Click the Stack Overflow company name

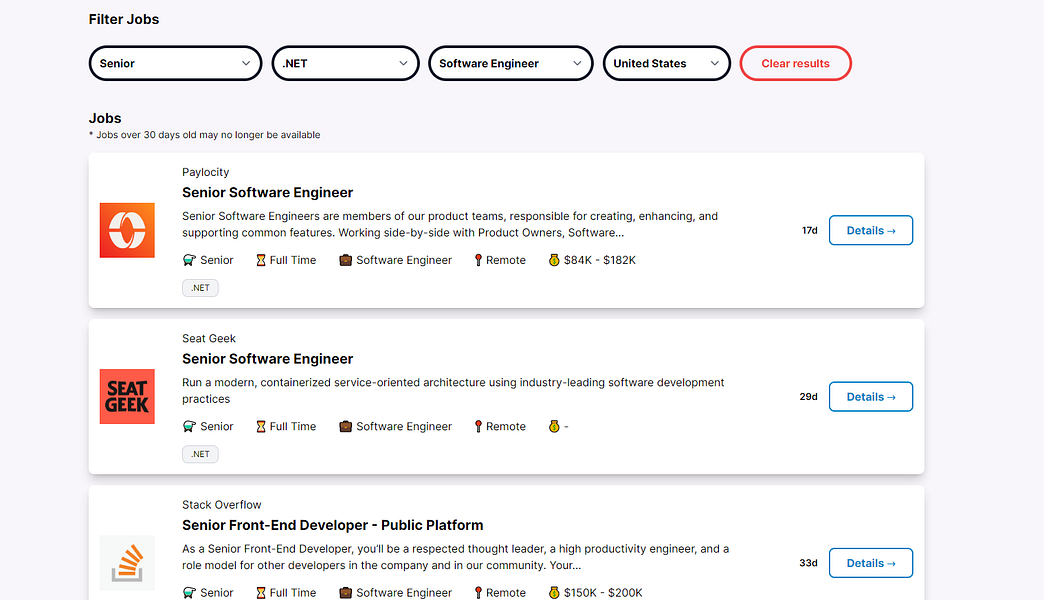pyautogui.click(x=222, y=505)
